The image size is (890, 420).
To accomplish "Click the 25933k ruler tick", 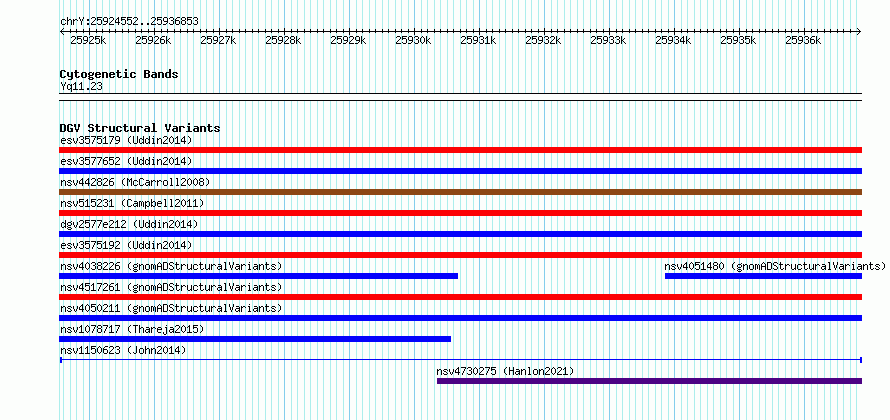I will point(608,40).
